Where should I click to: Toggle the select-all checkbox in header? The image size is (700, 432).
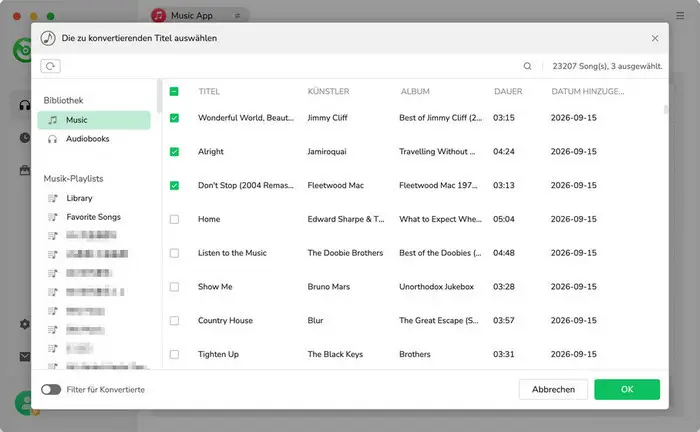coord(174,91)
